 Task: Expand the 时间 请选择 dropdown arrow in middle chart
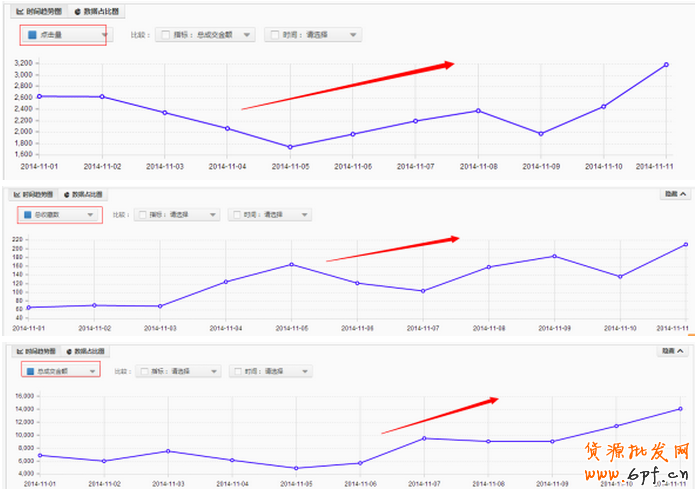pyautogui.click(x=303, y=214)
